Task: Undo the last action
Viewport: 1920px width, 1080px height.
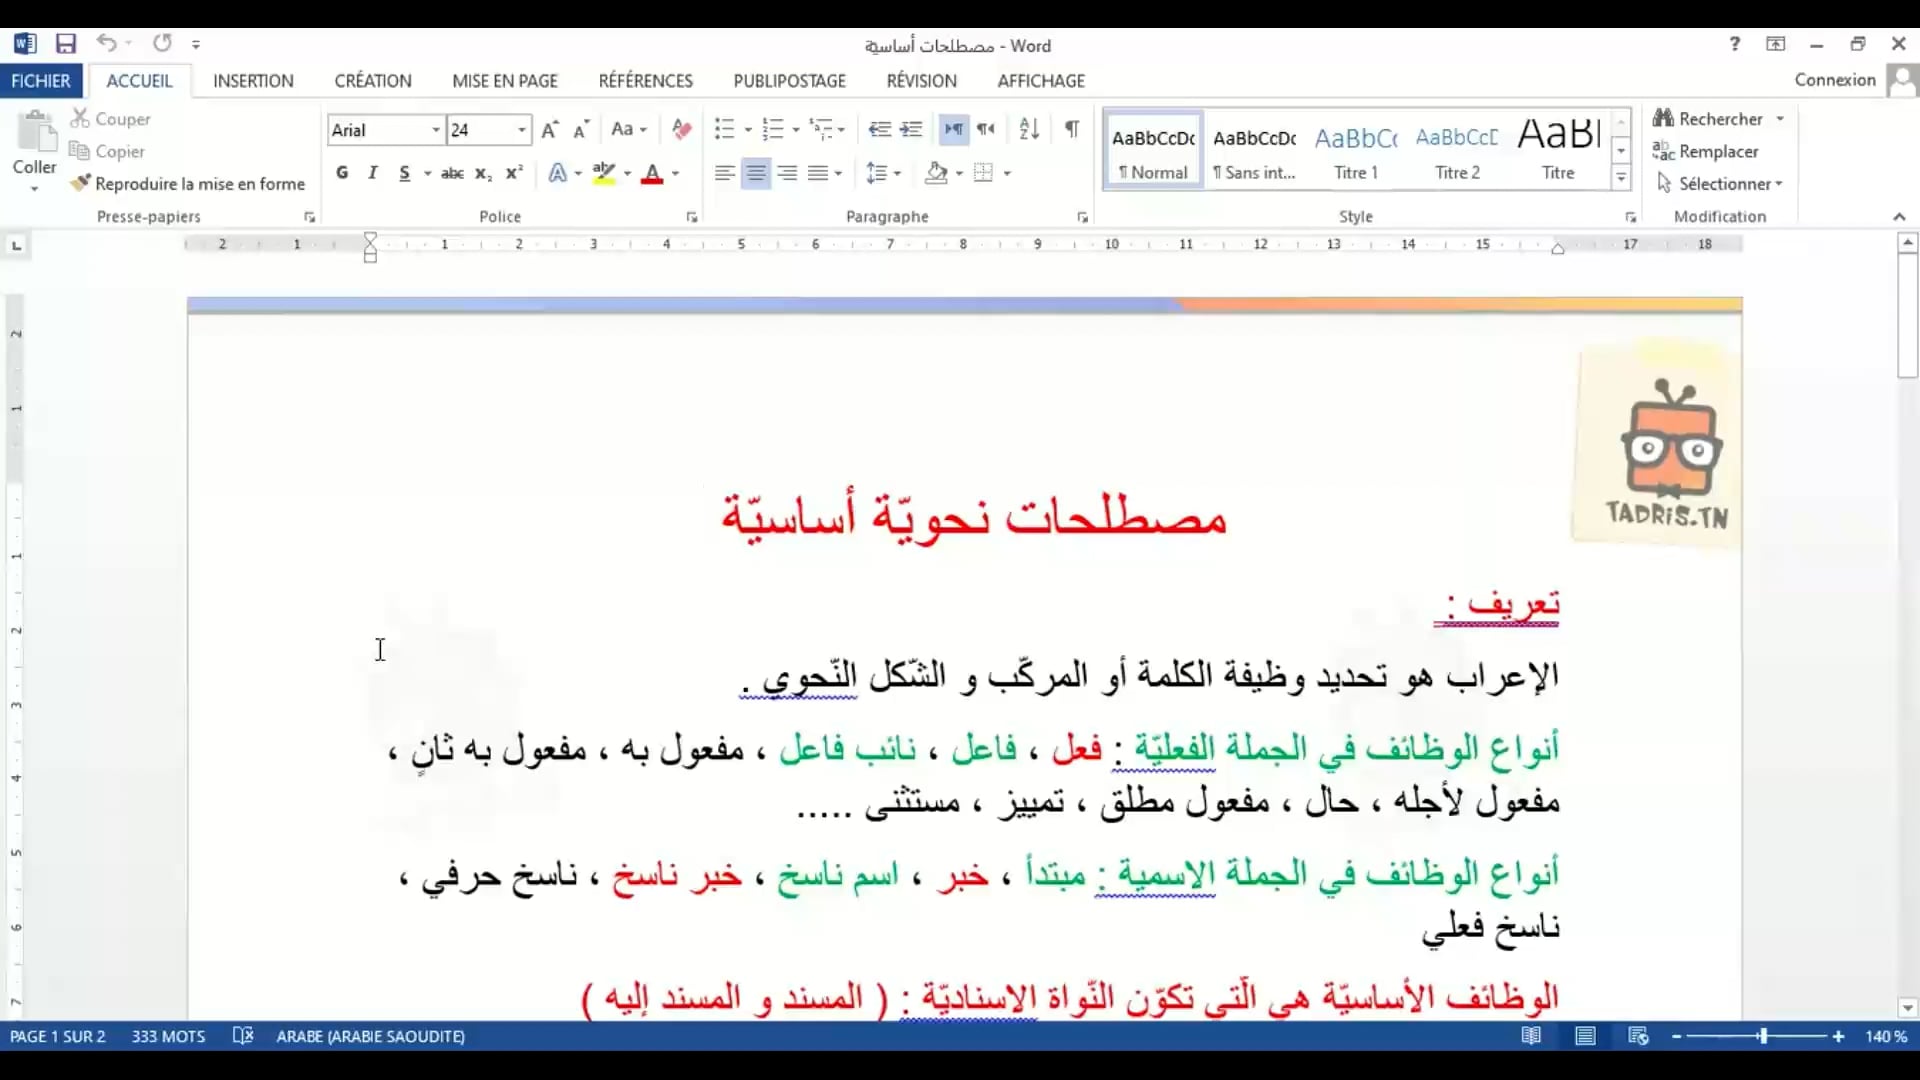Action: click(106, 43)
